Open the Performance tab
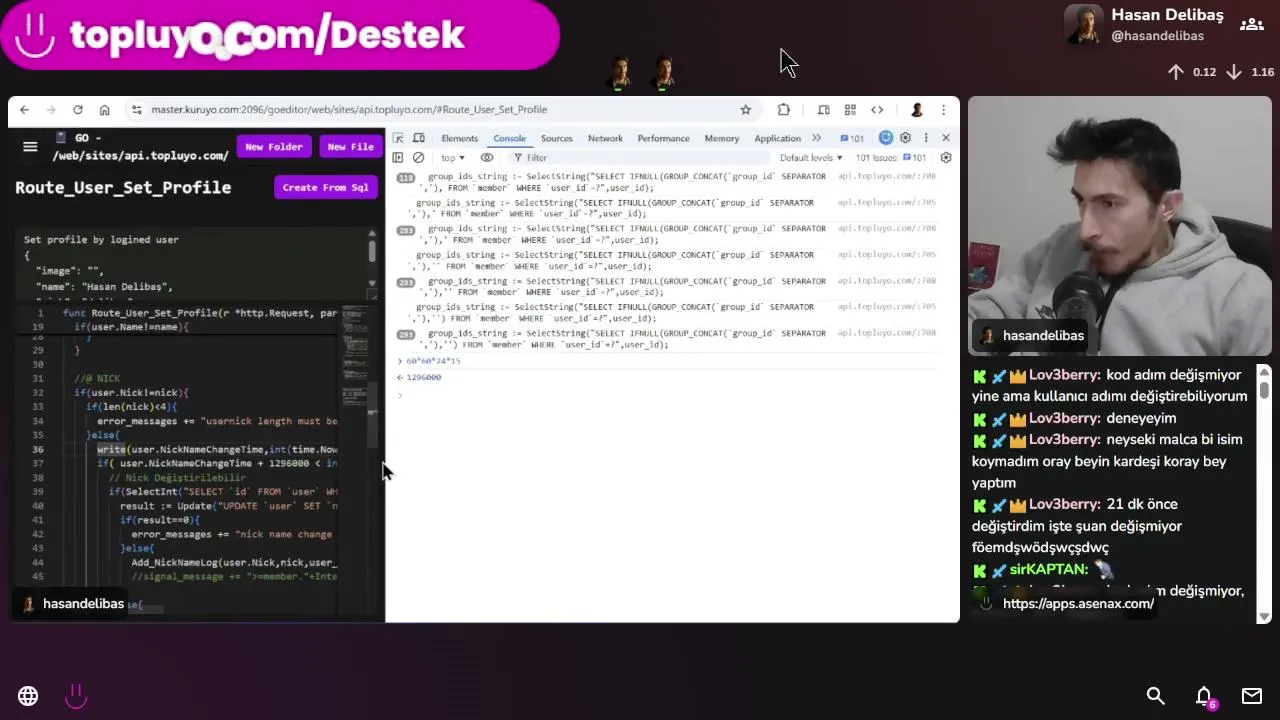The width and height of the screenshot is (1280, 720). tap(663, 138)
